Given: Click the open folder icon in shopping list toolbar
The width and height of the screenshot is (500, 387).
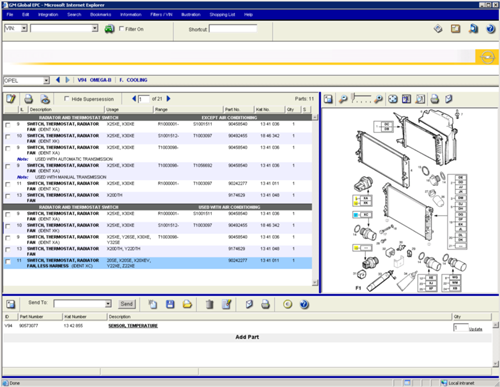Looking at the screenshot, I should point(187,304).
